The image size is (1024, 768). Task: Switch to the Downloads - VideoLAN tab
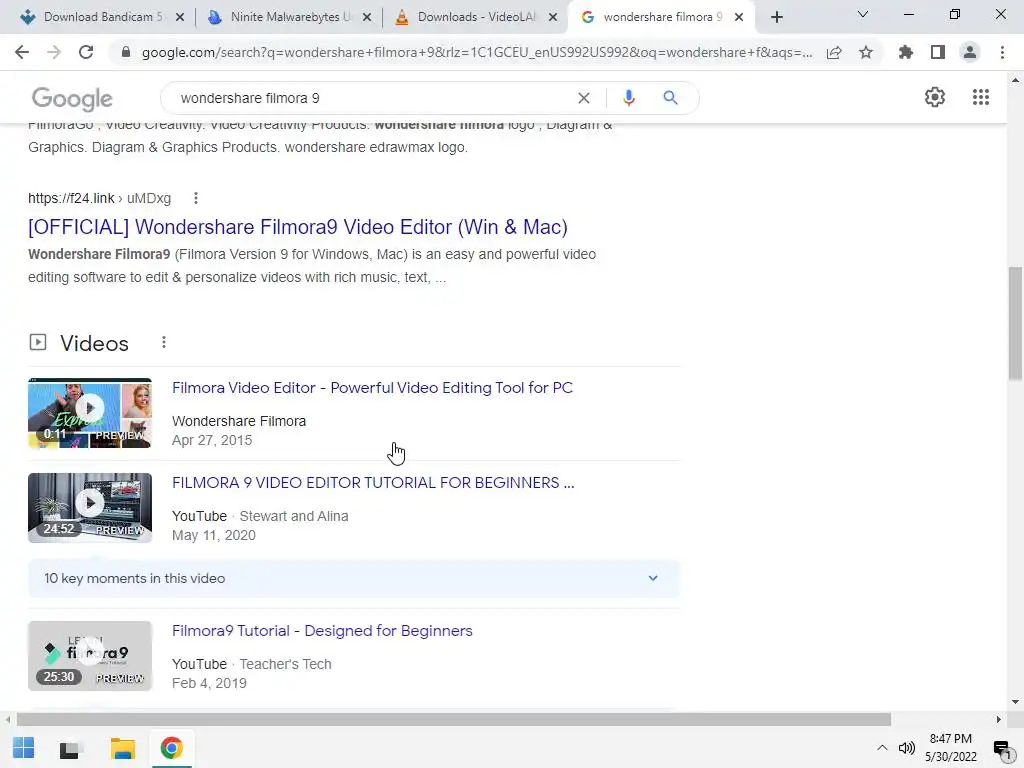coord(473,17)
